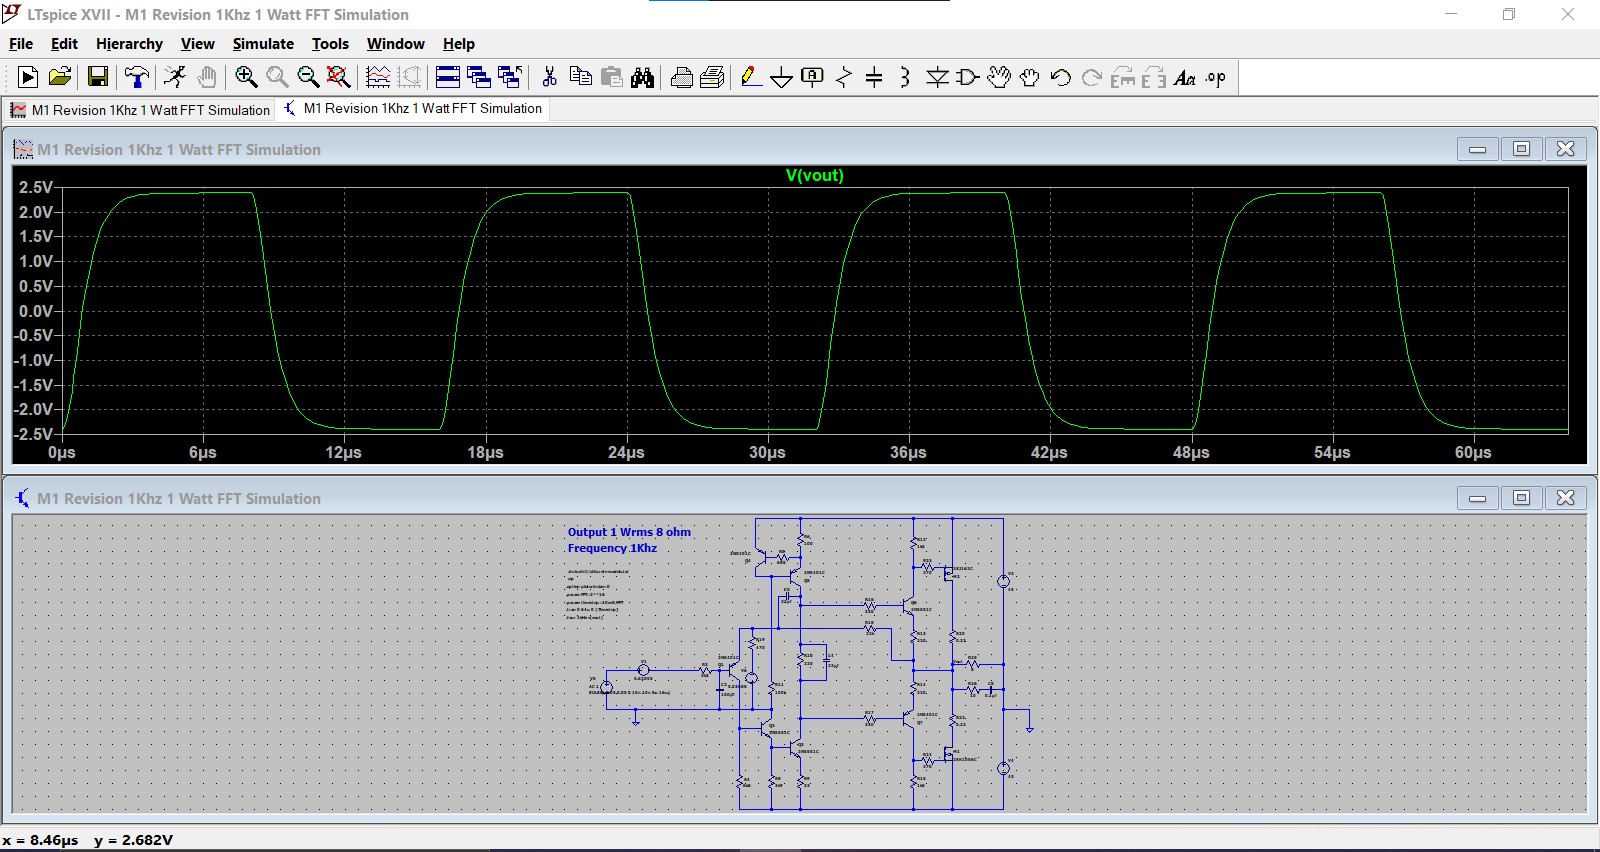
Task: Minimize the waveform plot sub-window
Action: (x=1477, y=149)
